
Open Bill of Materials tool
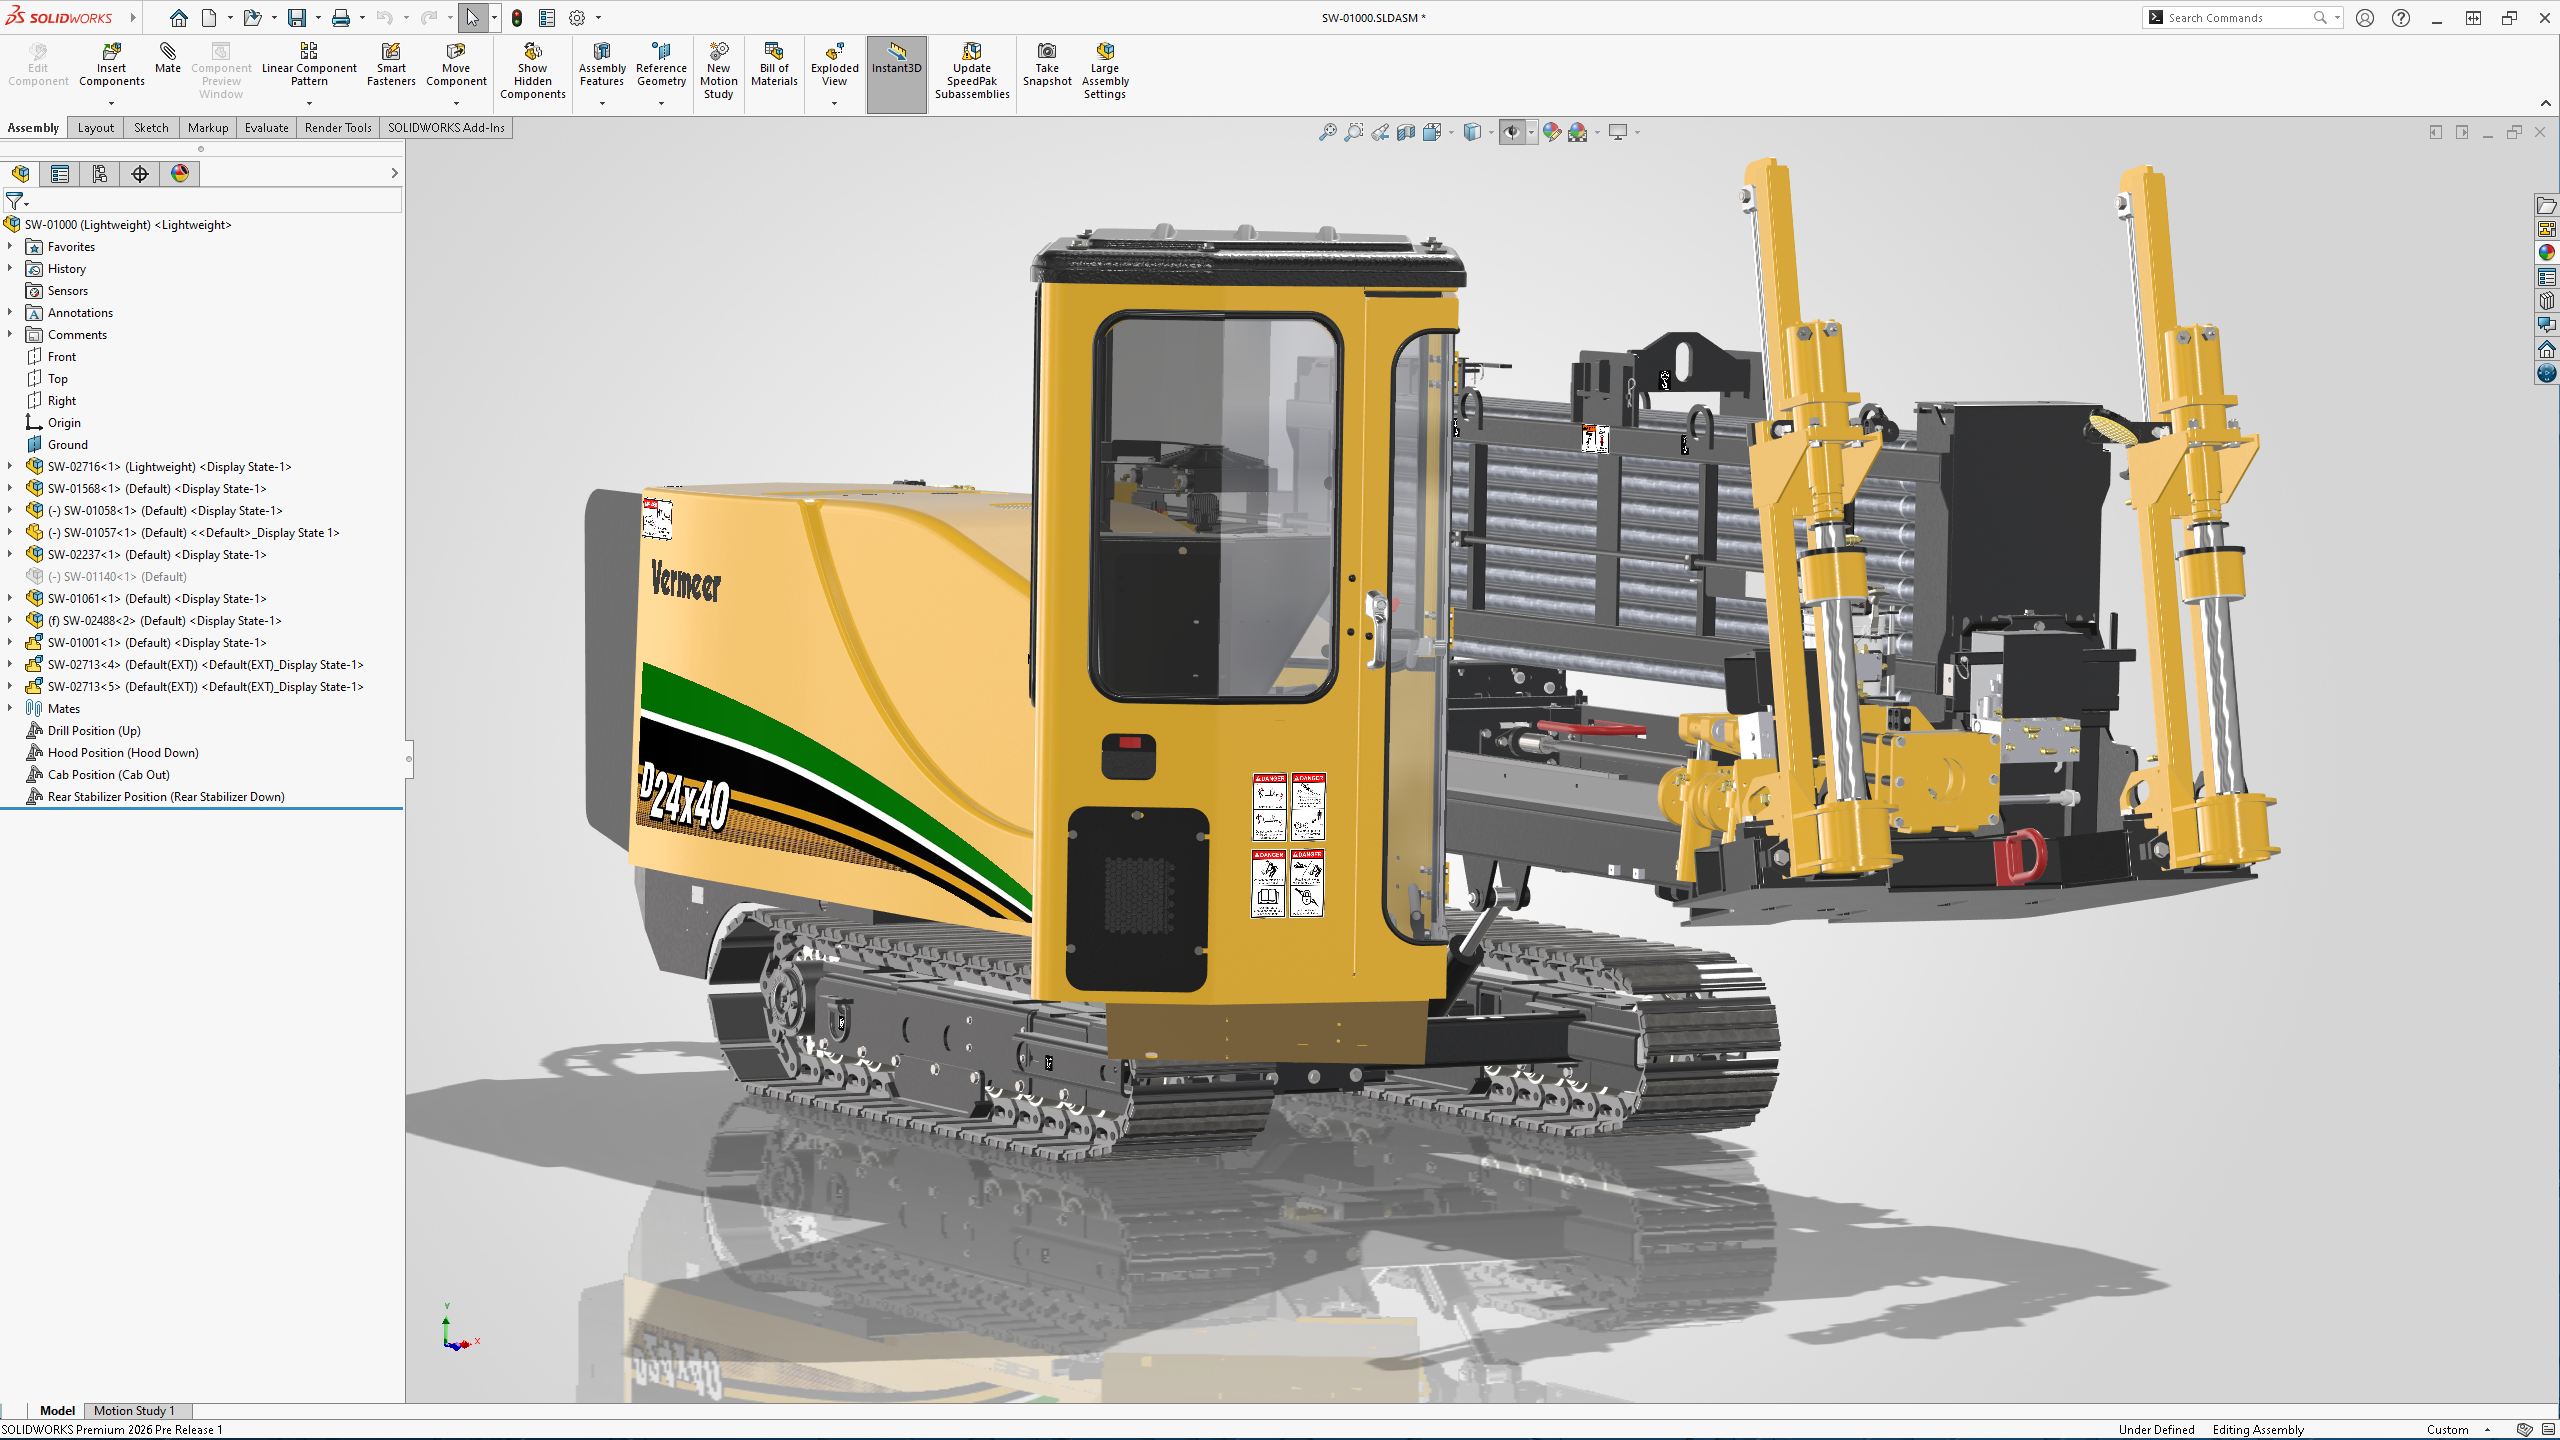coord(773,52)
